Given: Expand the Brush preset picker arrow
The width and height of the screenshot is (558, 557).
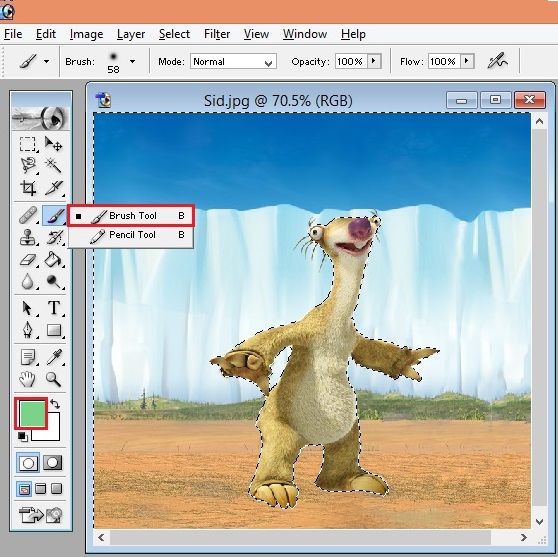Looking at the screenshot, I should click(x=132, y=62).
